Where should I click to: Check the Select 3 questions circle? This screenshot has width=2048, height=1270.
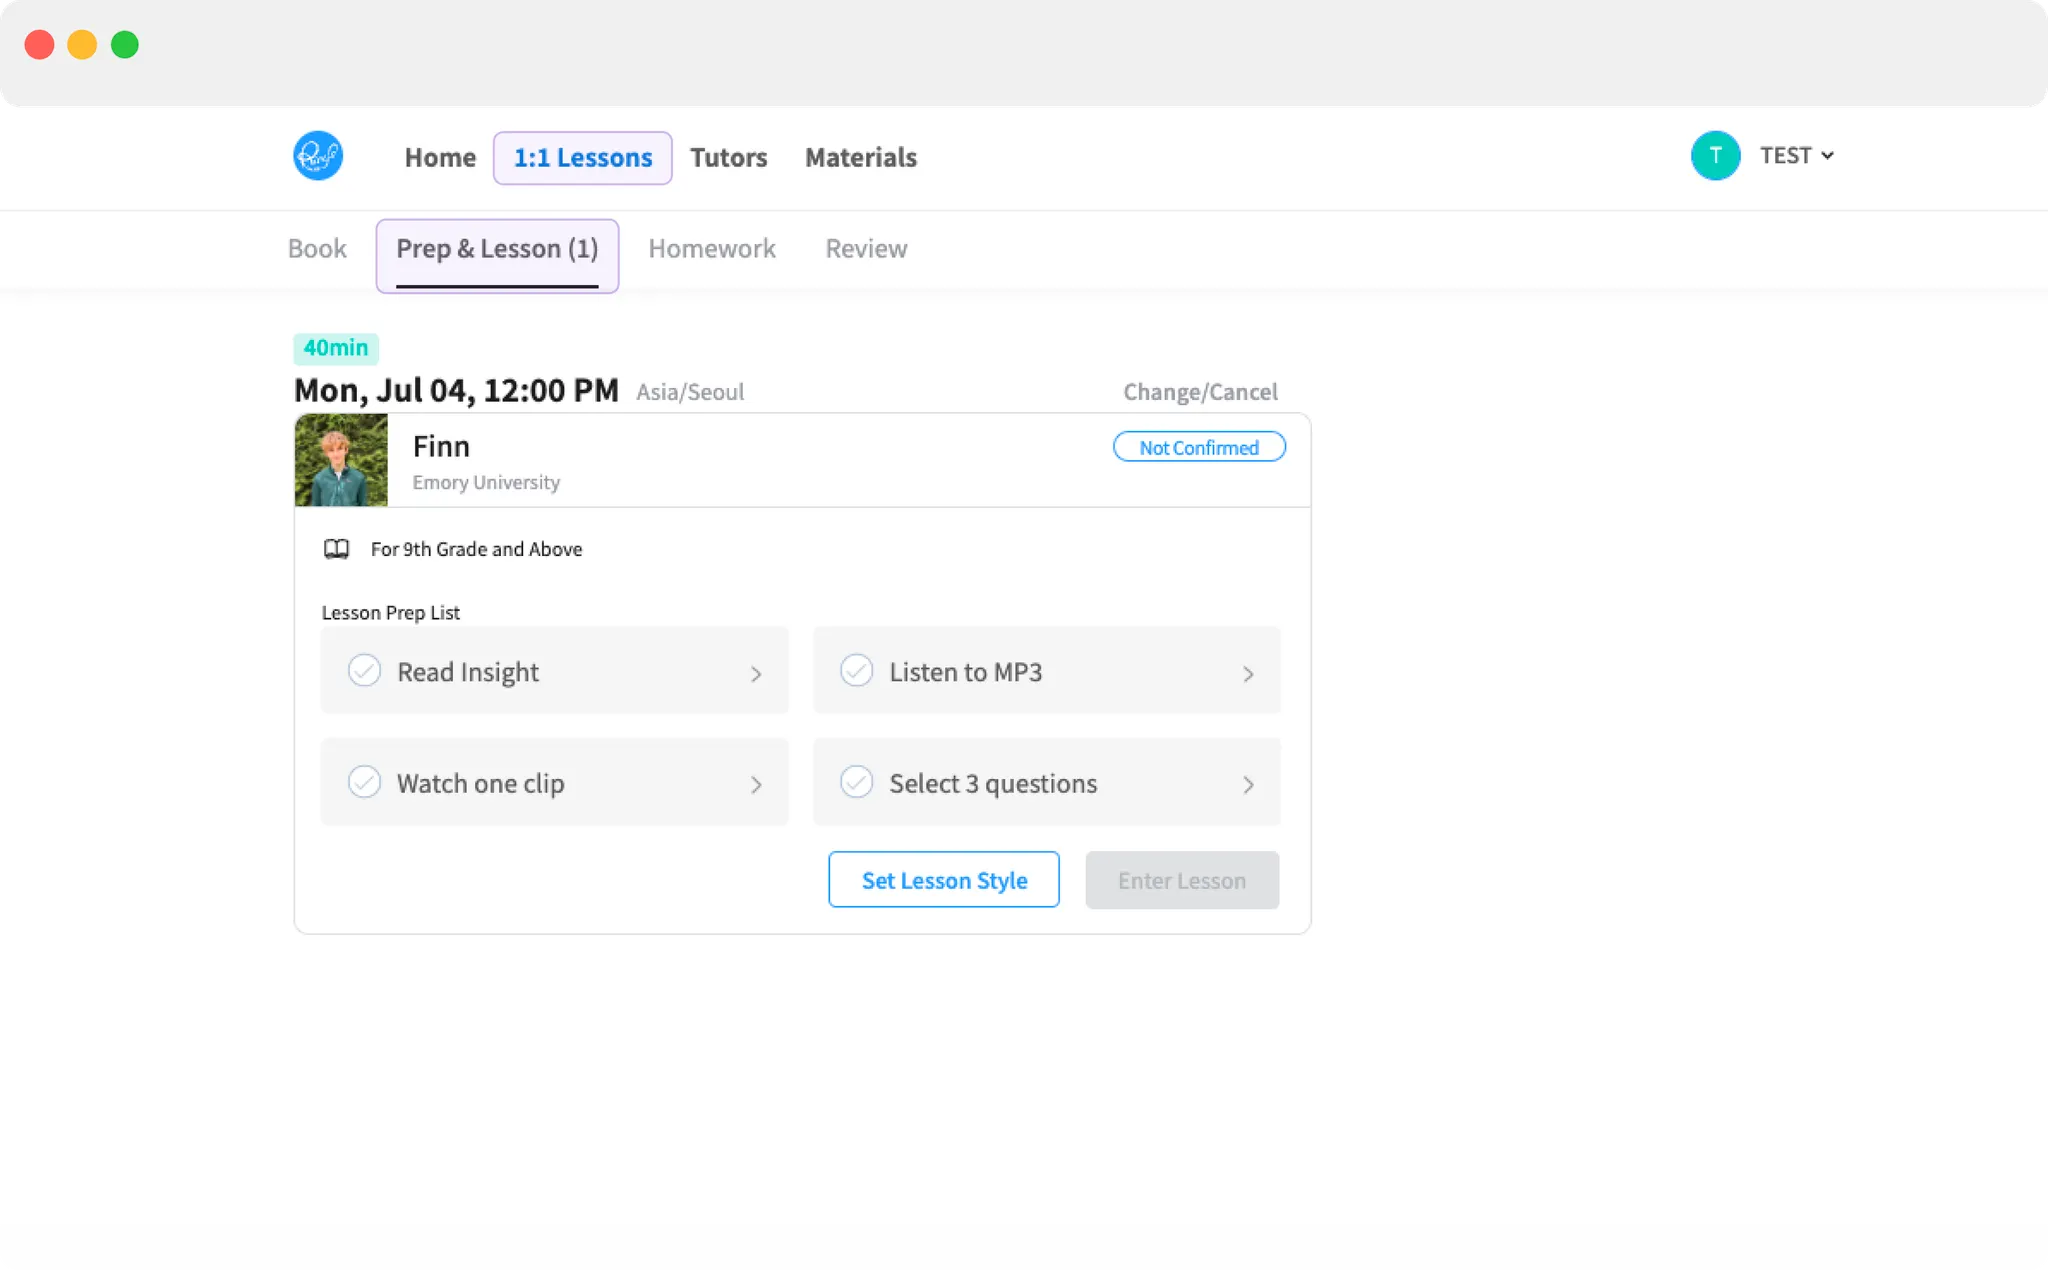pyautogui.click(x=856, y=782)
